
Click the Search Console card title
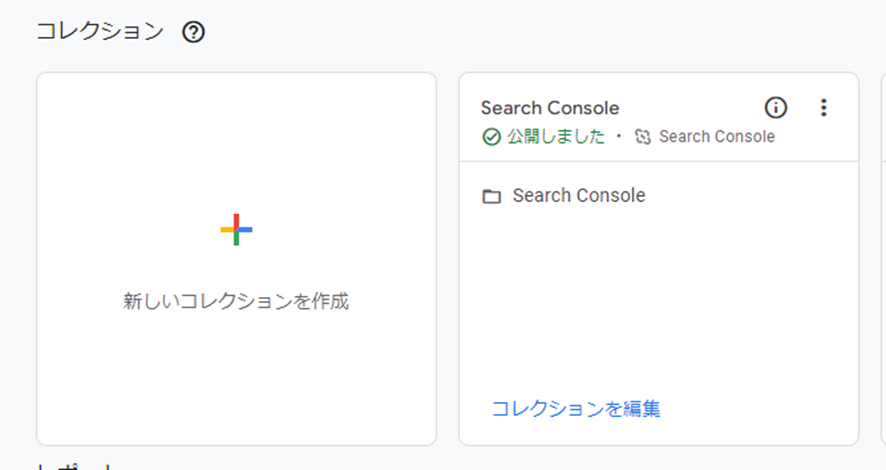click(550, 108)
